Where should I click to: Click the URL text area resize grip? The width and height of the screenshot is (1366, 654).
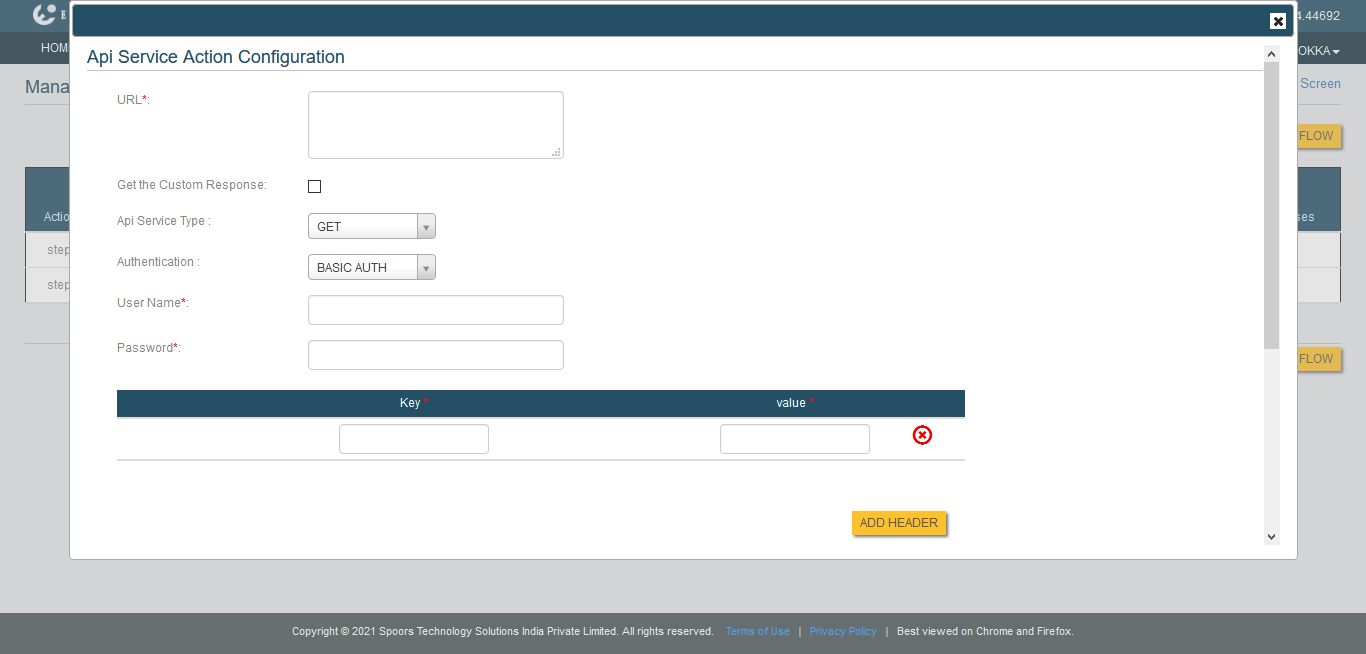(557, 153)
